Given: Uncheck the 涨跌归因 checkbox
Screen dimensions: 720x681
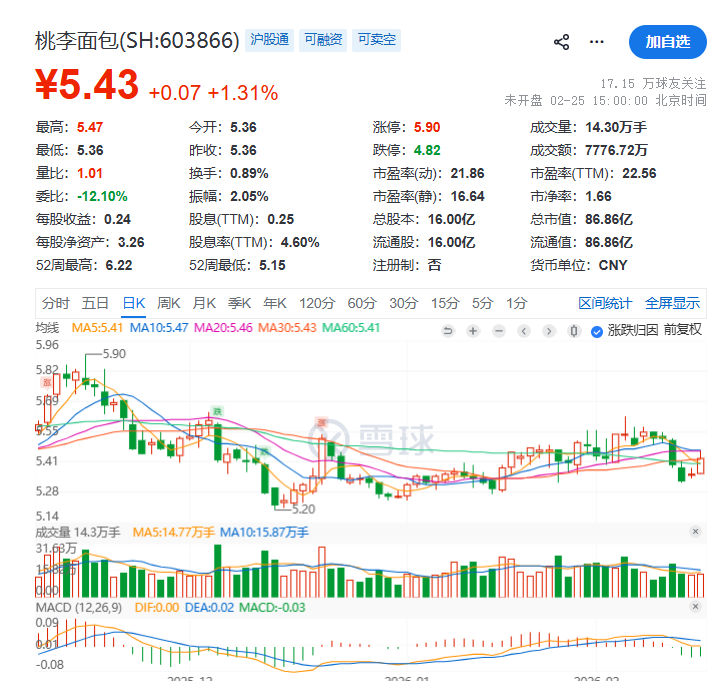Looking at the screenshot, I should [x=597, y=331].
